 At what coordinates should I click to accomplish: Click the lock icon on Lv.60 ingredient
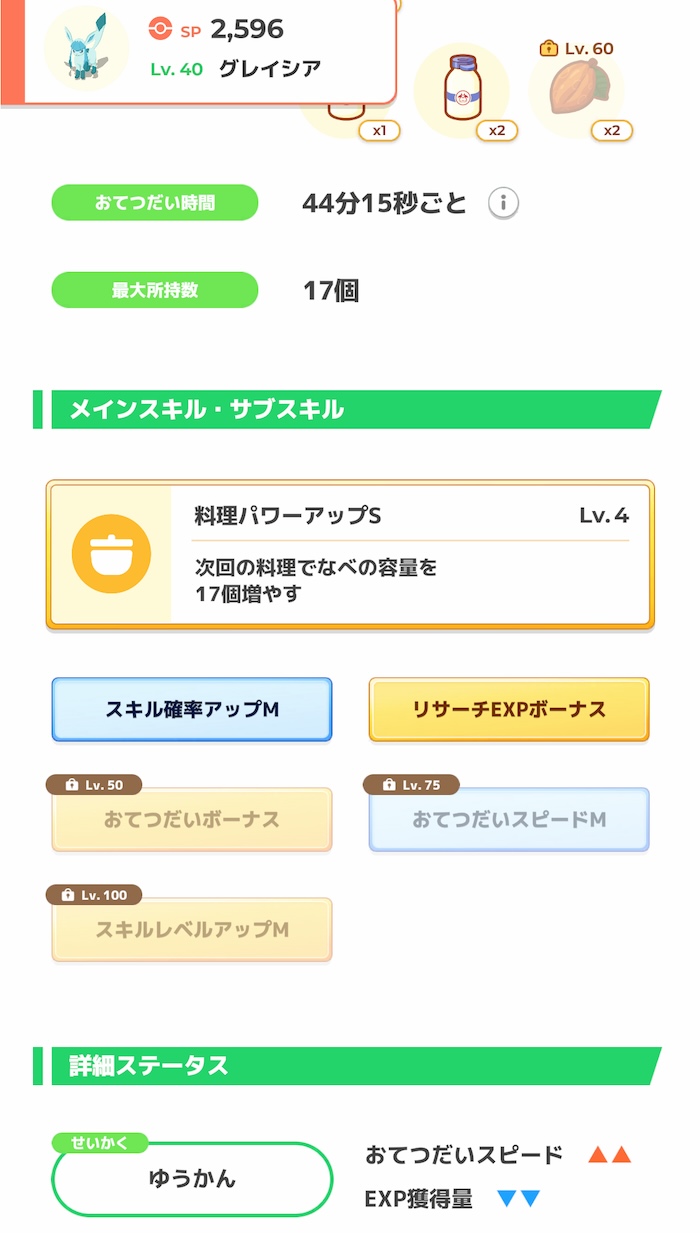(548, 48)
